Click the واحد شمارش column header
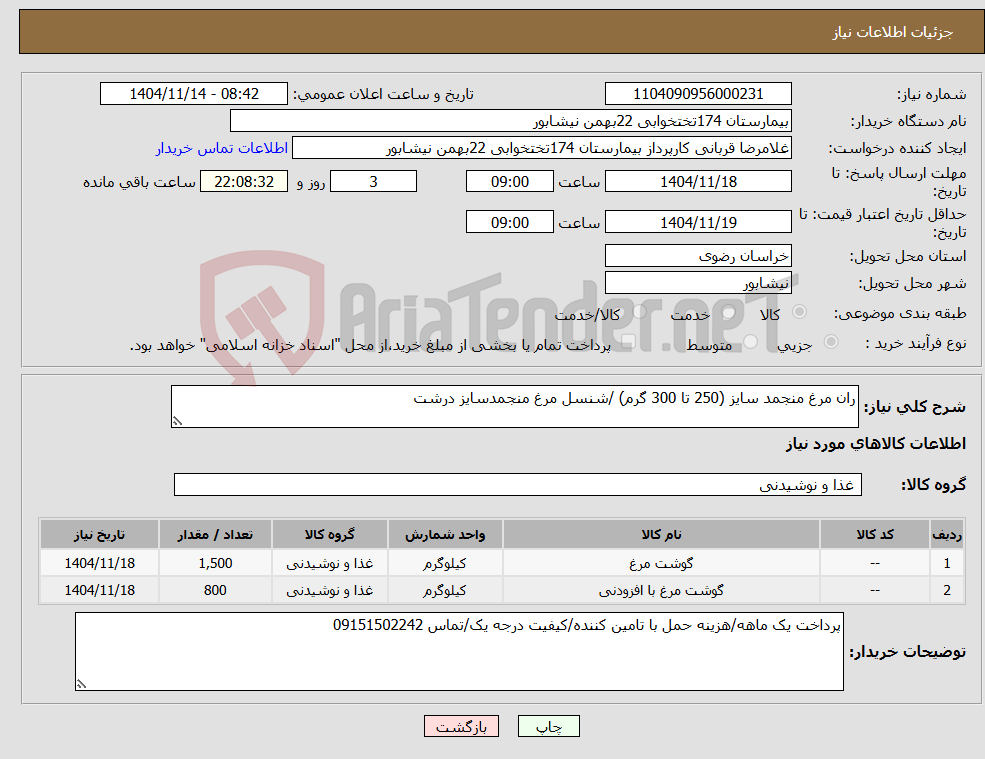The height and width of the screenshot is (759, 985). [445, 534]
